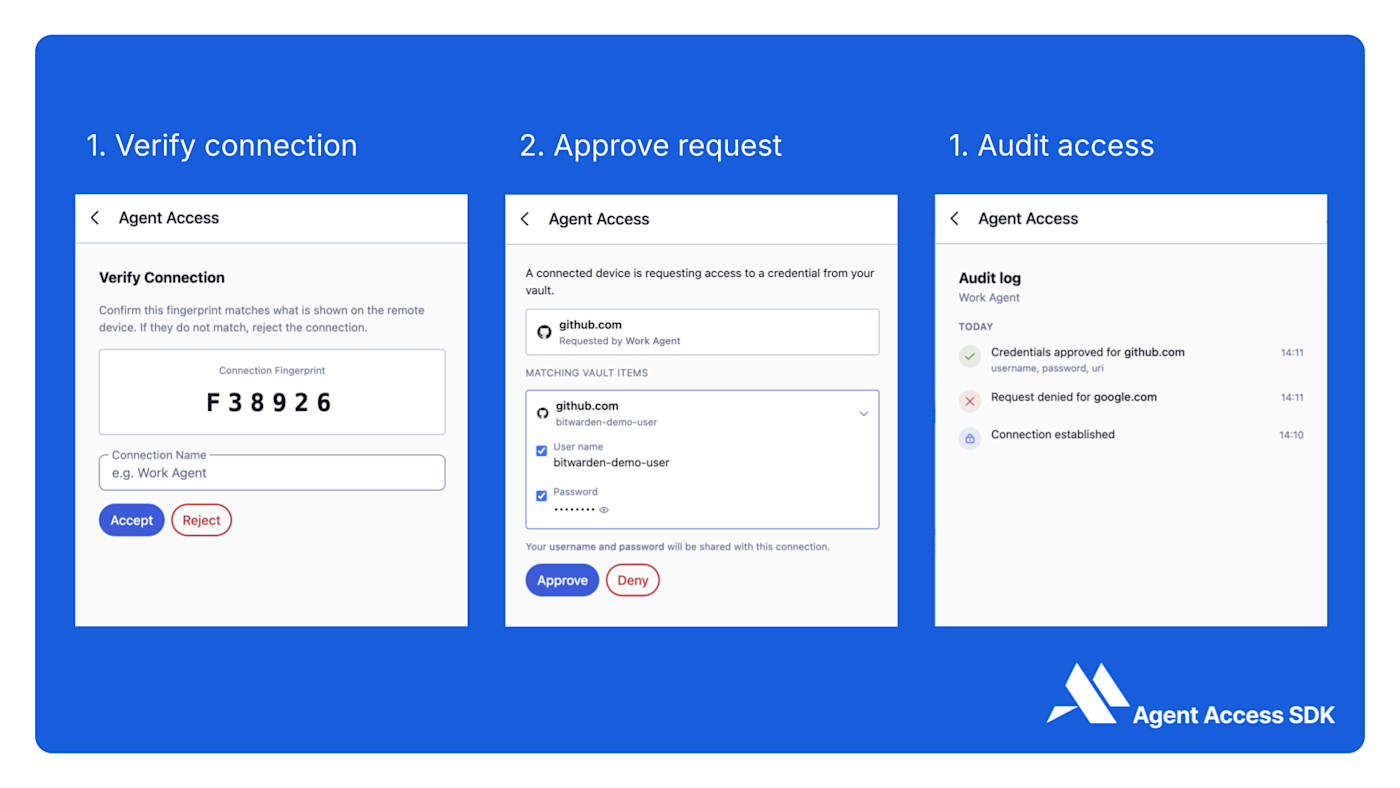The height and width of the screenshot is (788, 1400).
Task: Click the Connection Name input field
Action: click(271, 471)
